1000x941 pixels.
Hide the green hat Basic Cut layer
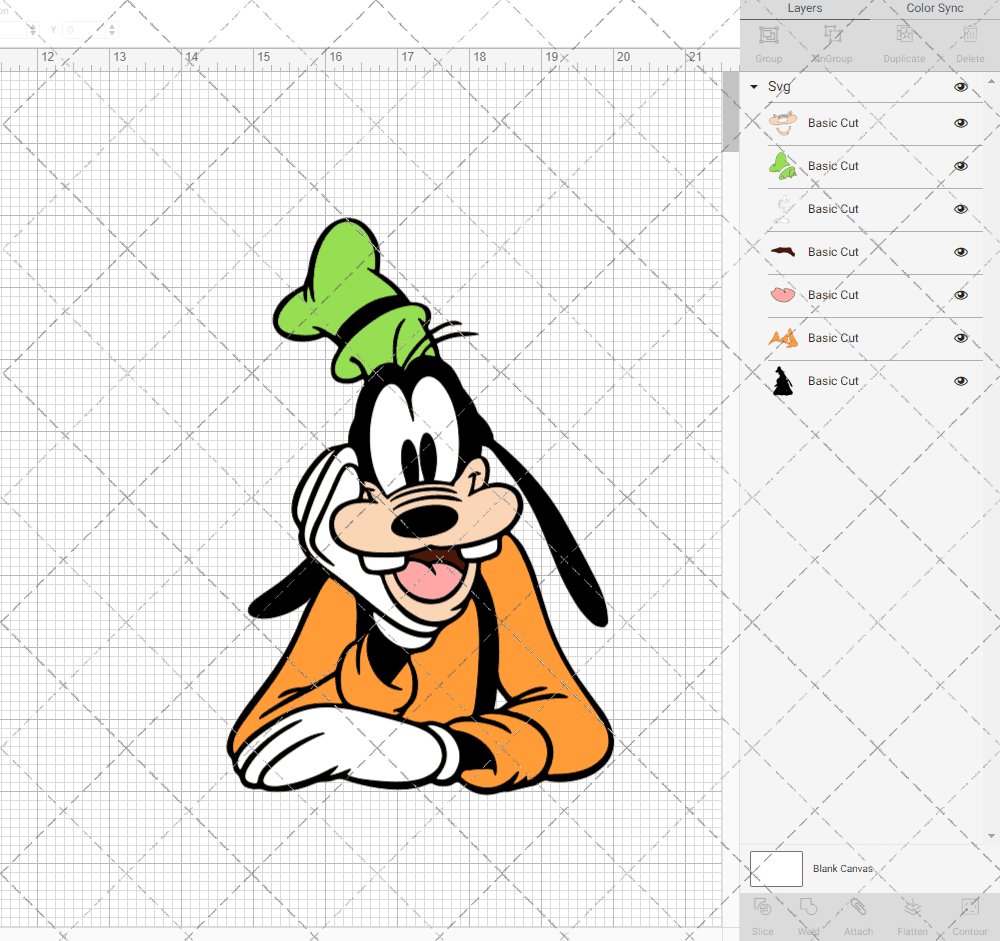960,166
